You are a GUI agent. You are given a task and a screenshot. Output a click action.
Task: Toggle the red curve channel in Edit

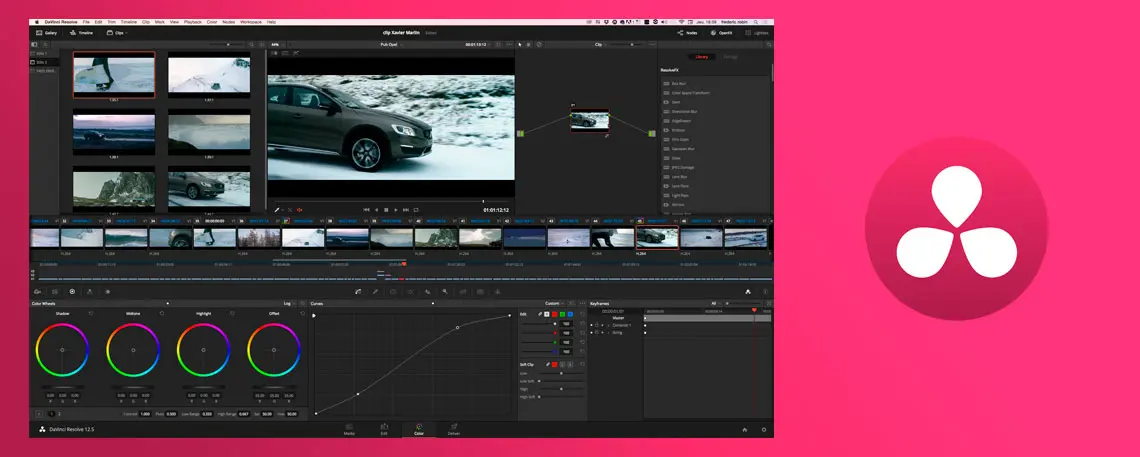coord(555,314)
